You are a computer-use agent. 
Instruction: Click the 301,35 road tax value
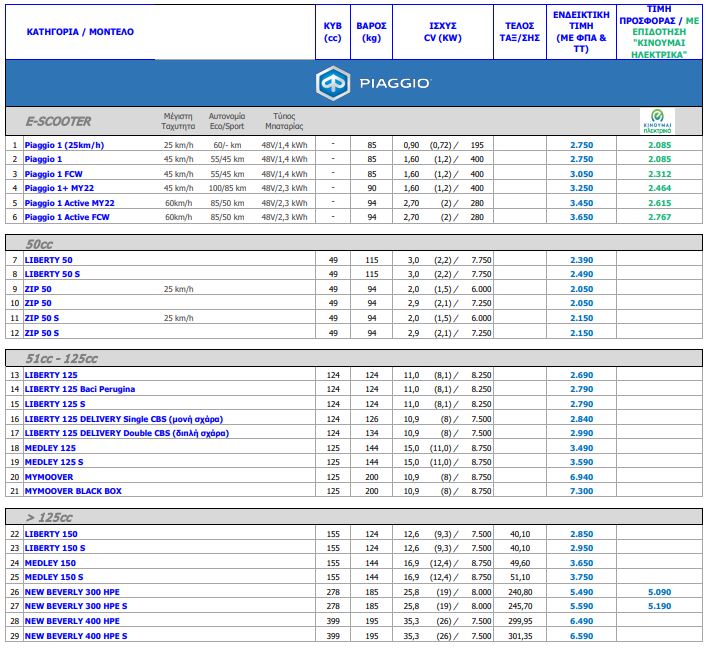pos(520,636)
